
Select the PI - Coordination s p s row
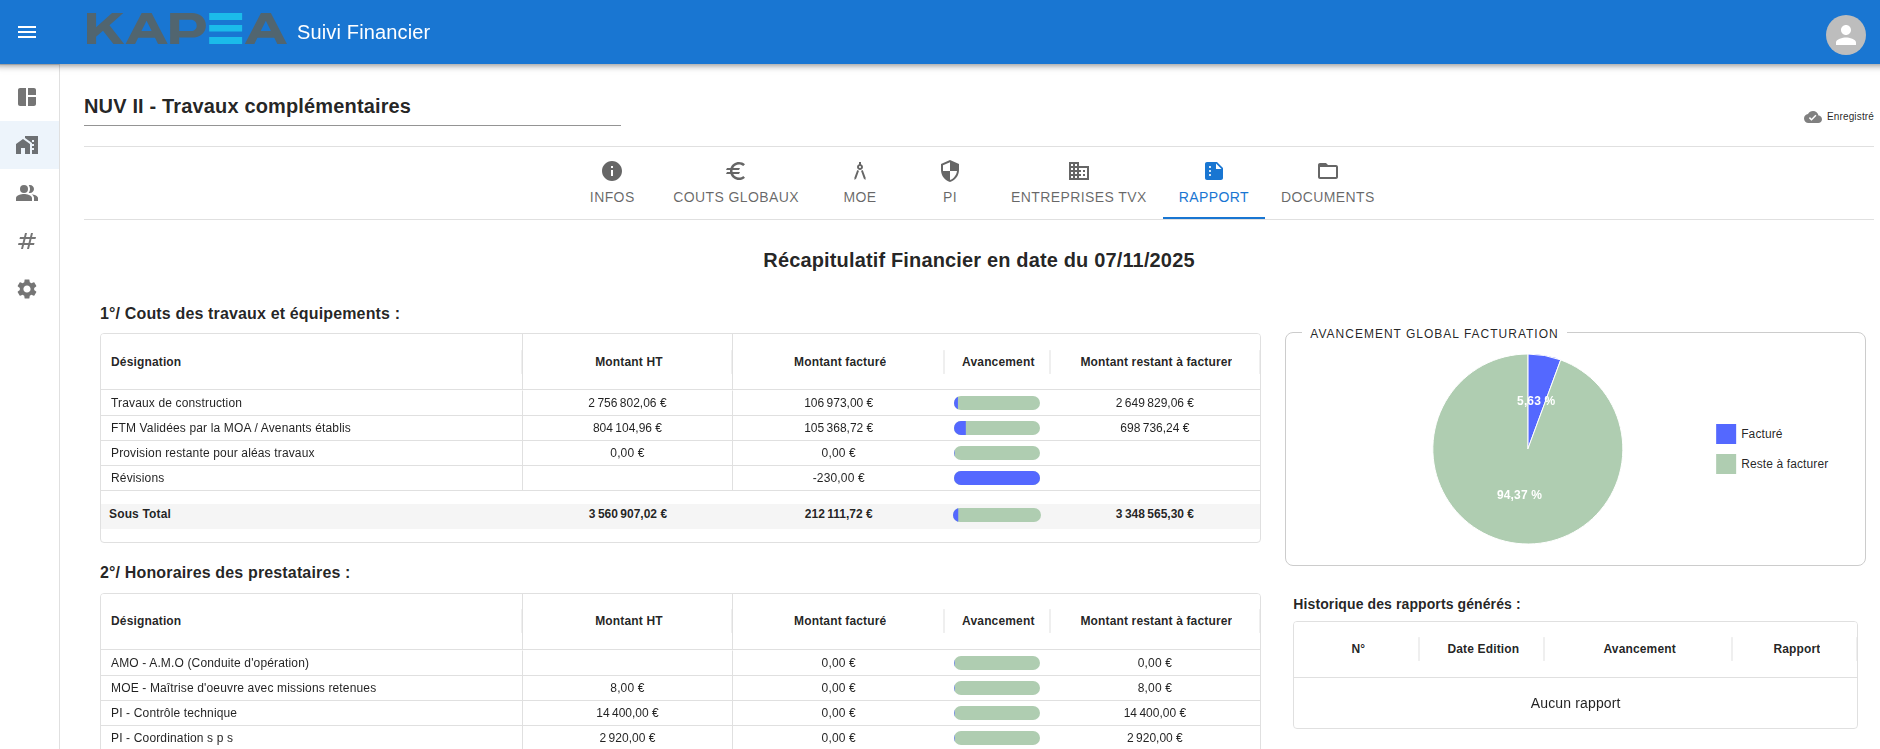click(x=680, y=738)
